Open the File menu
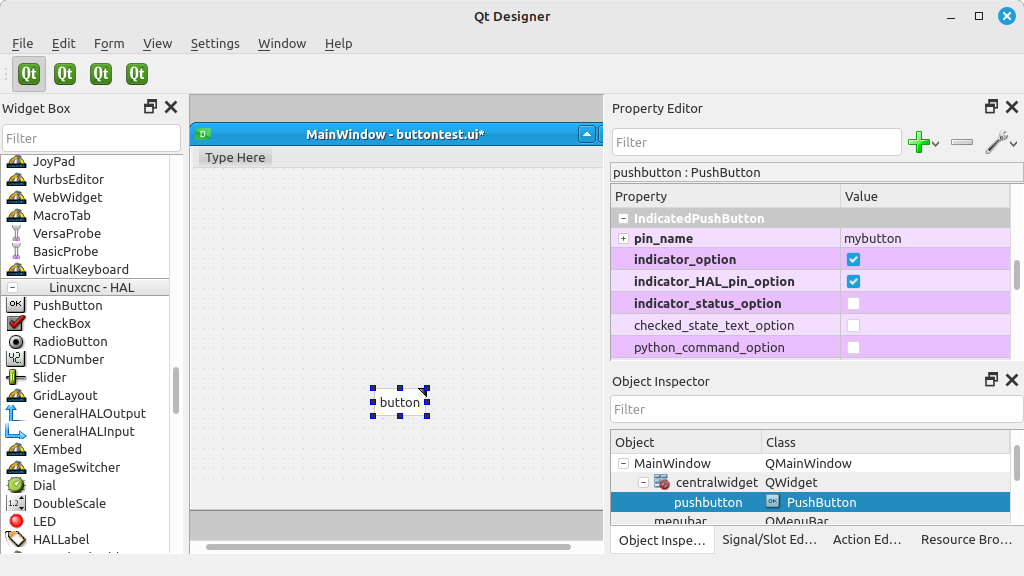 tap(23, 44)
